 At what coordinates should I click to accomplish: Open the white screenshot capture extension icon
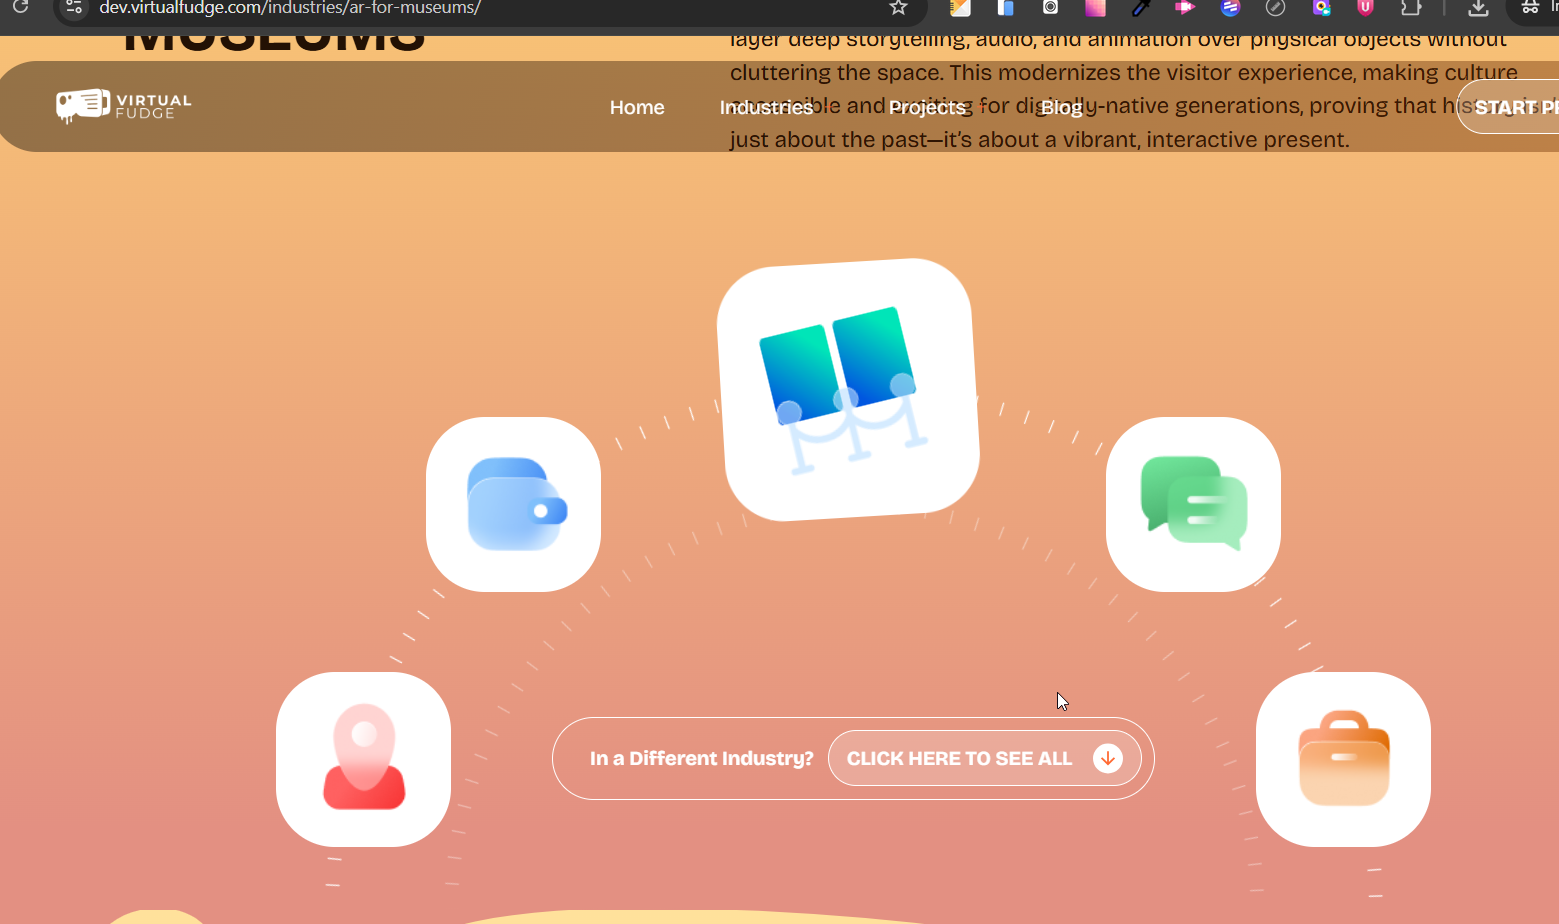tap(1050, 7)
